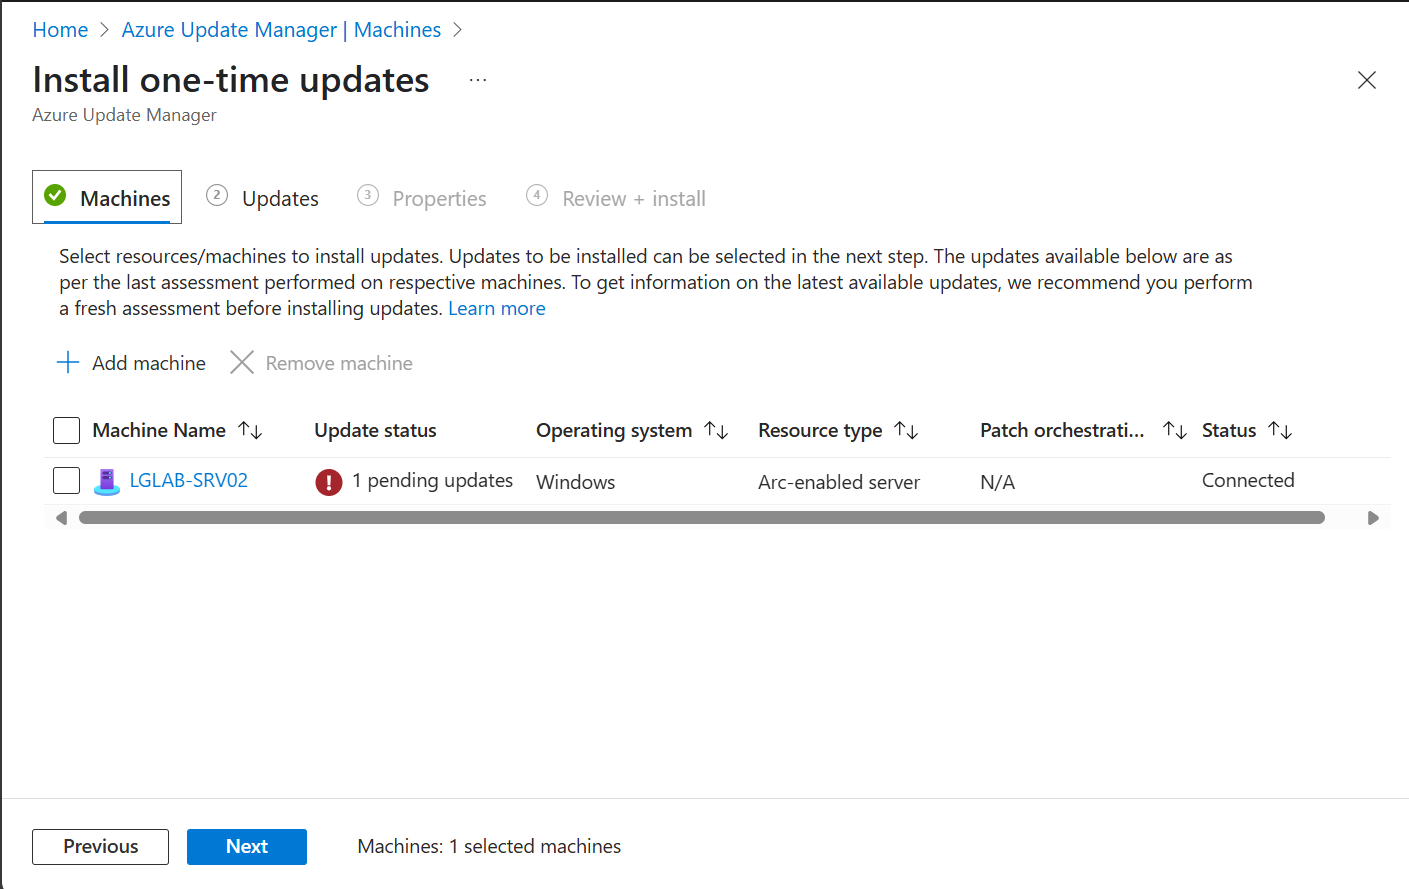1409x889 pixels.
Task: Go to Azure Update Manager | Machines breadcrumb
Action: click(x=281, y=30)
